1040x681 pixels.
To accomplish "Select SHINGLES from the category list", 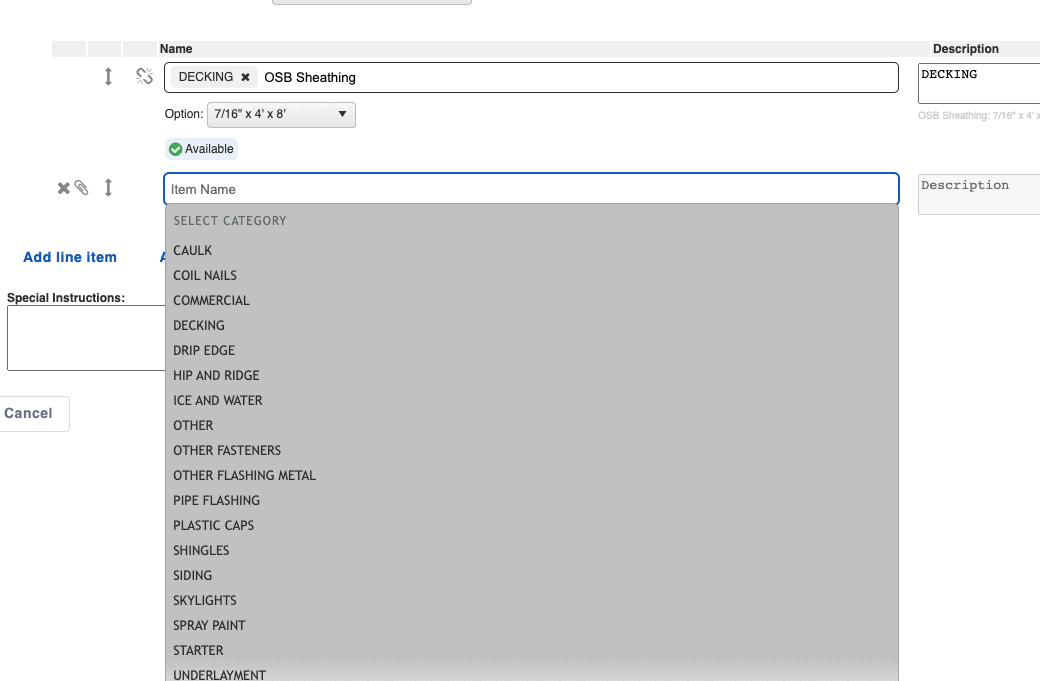I will (201, 551).
